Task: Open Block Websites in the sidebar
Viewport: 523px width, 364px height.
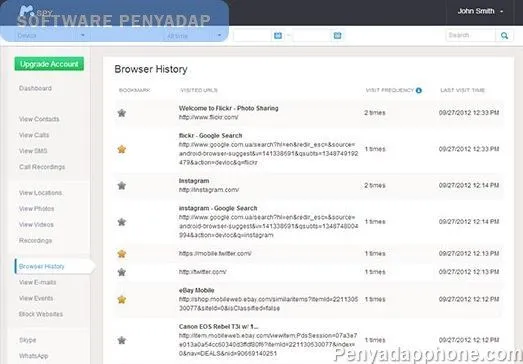Action: [41, 314]
